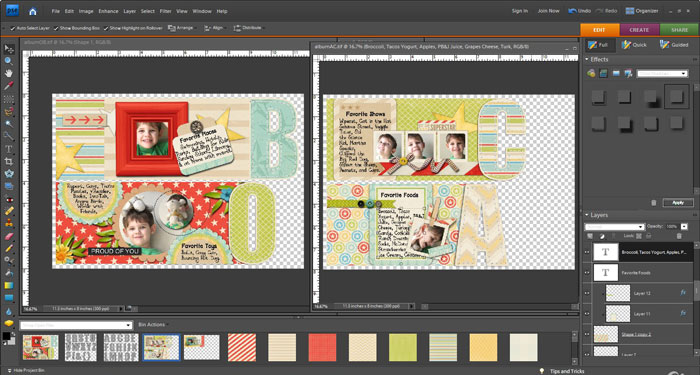
Task: Open the Arrange dropdown
Action: coord(181,28)
